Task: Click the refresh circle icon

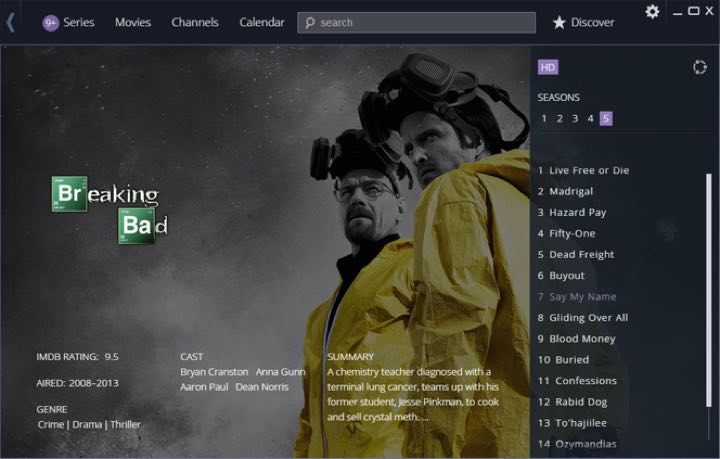Action: (x=700, y=67)
